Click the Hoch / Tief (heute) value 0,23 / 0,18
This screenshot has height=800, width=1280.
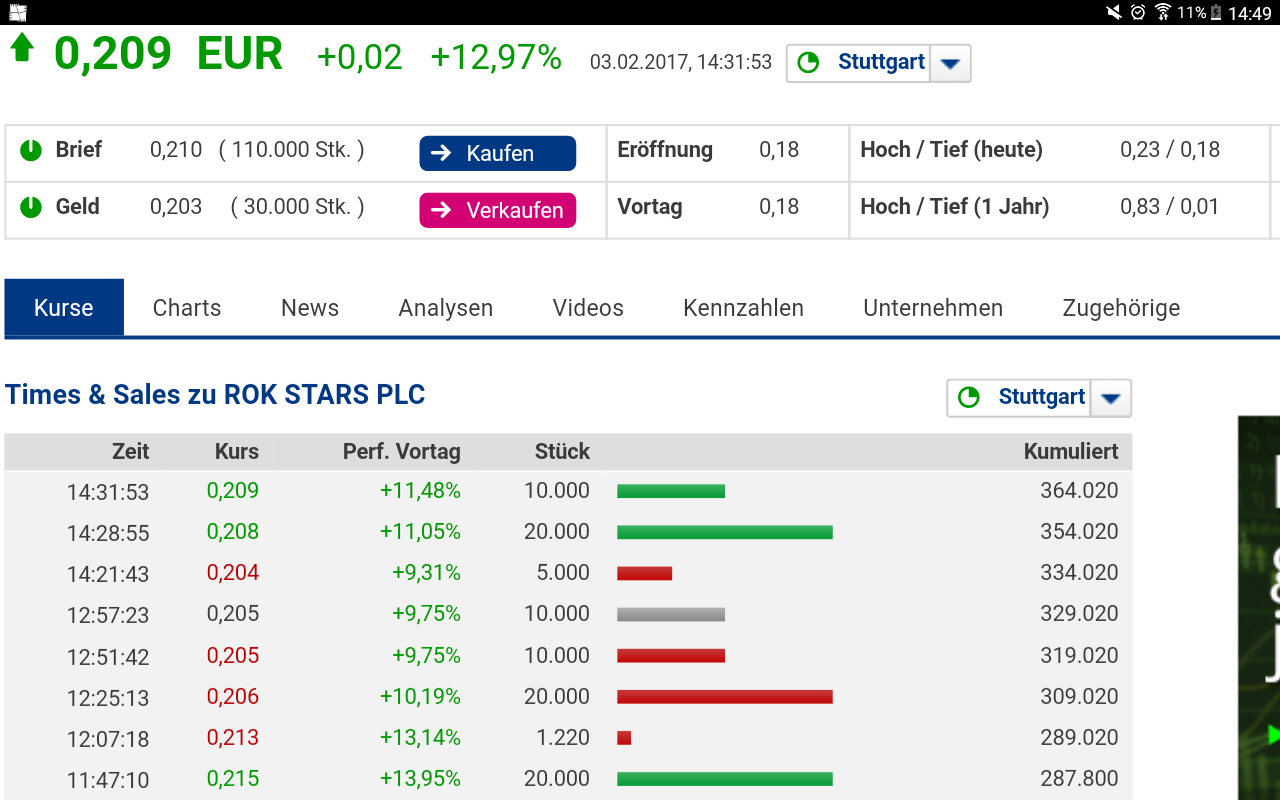(1170, 150)
